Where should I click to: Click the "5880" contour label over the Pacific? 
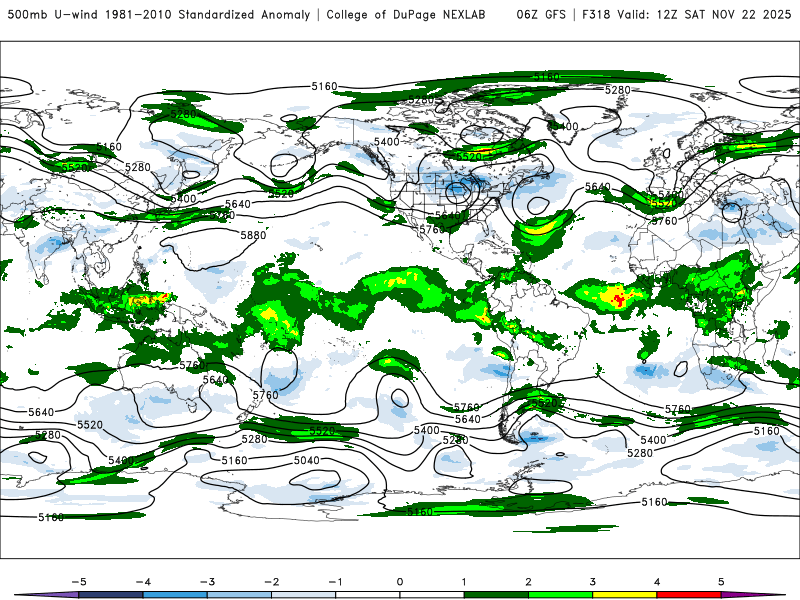coord(254,235)
